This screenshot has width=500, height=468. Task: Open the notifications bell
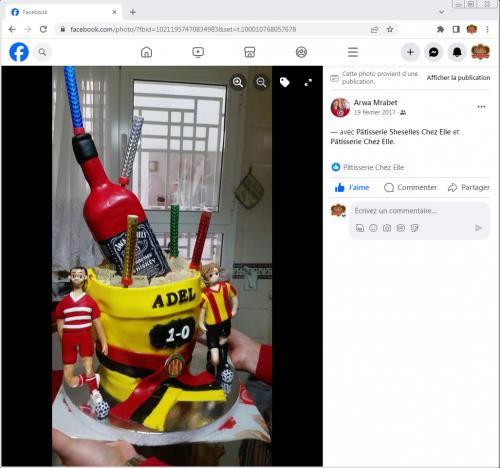[457, 52]
